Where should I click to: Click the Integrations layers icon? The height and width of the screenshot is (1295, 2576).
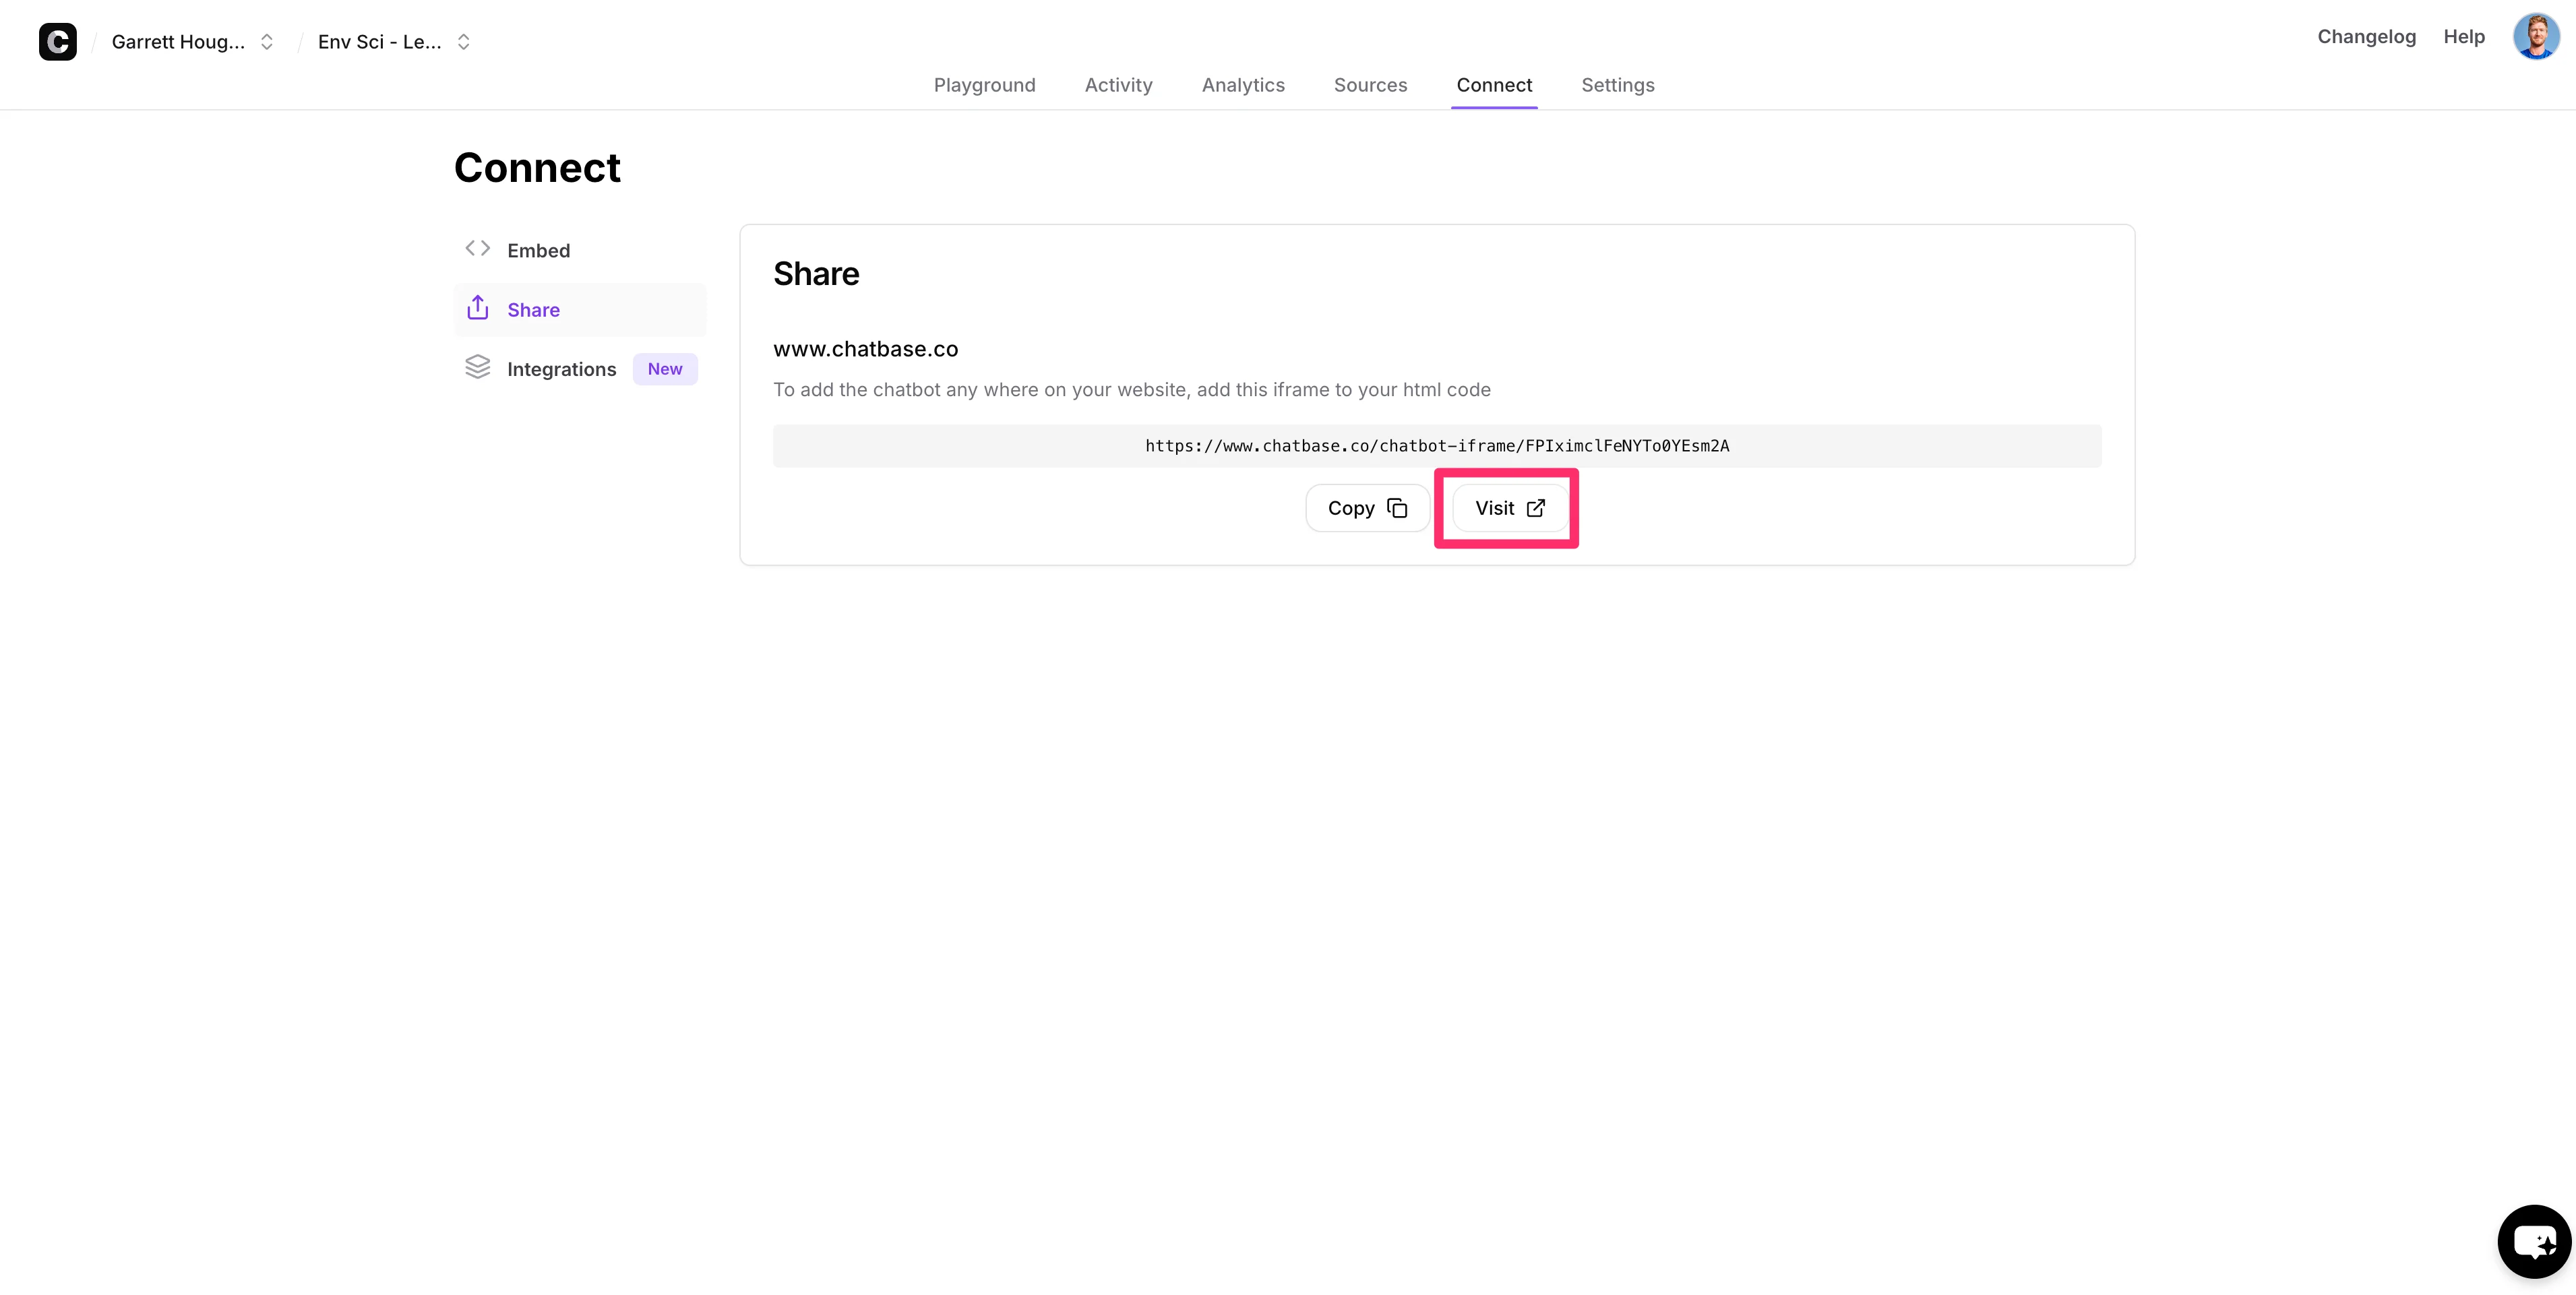477,367
